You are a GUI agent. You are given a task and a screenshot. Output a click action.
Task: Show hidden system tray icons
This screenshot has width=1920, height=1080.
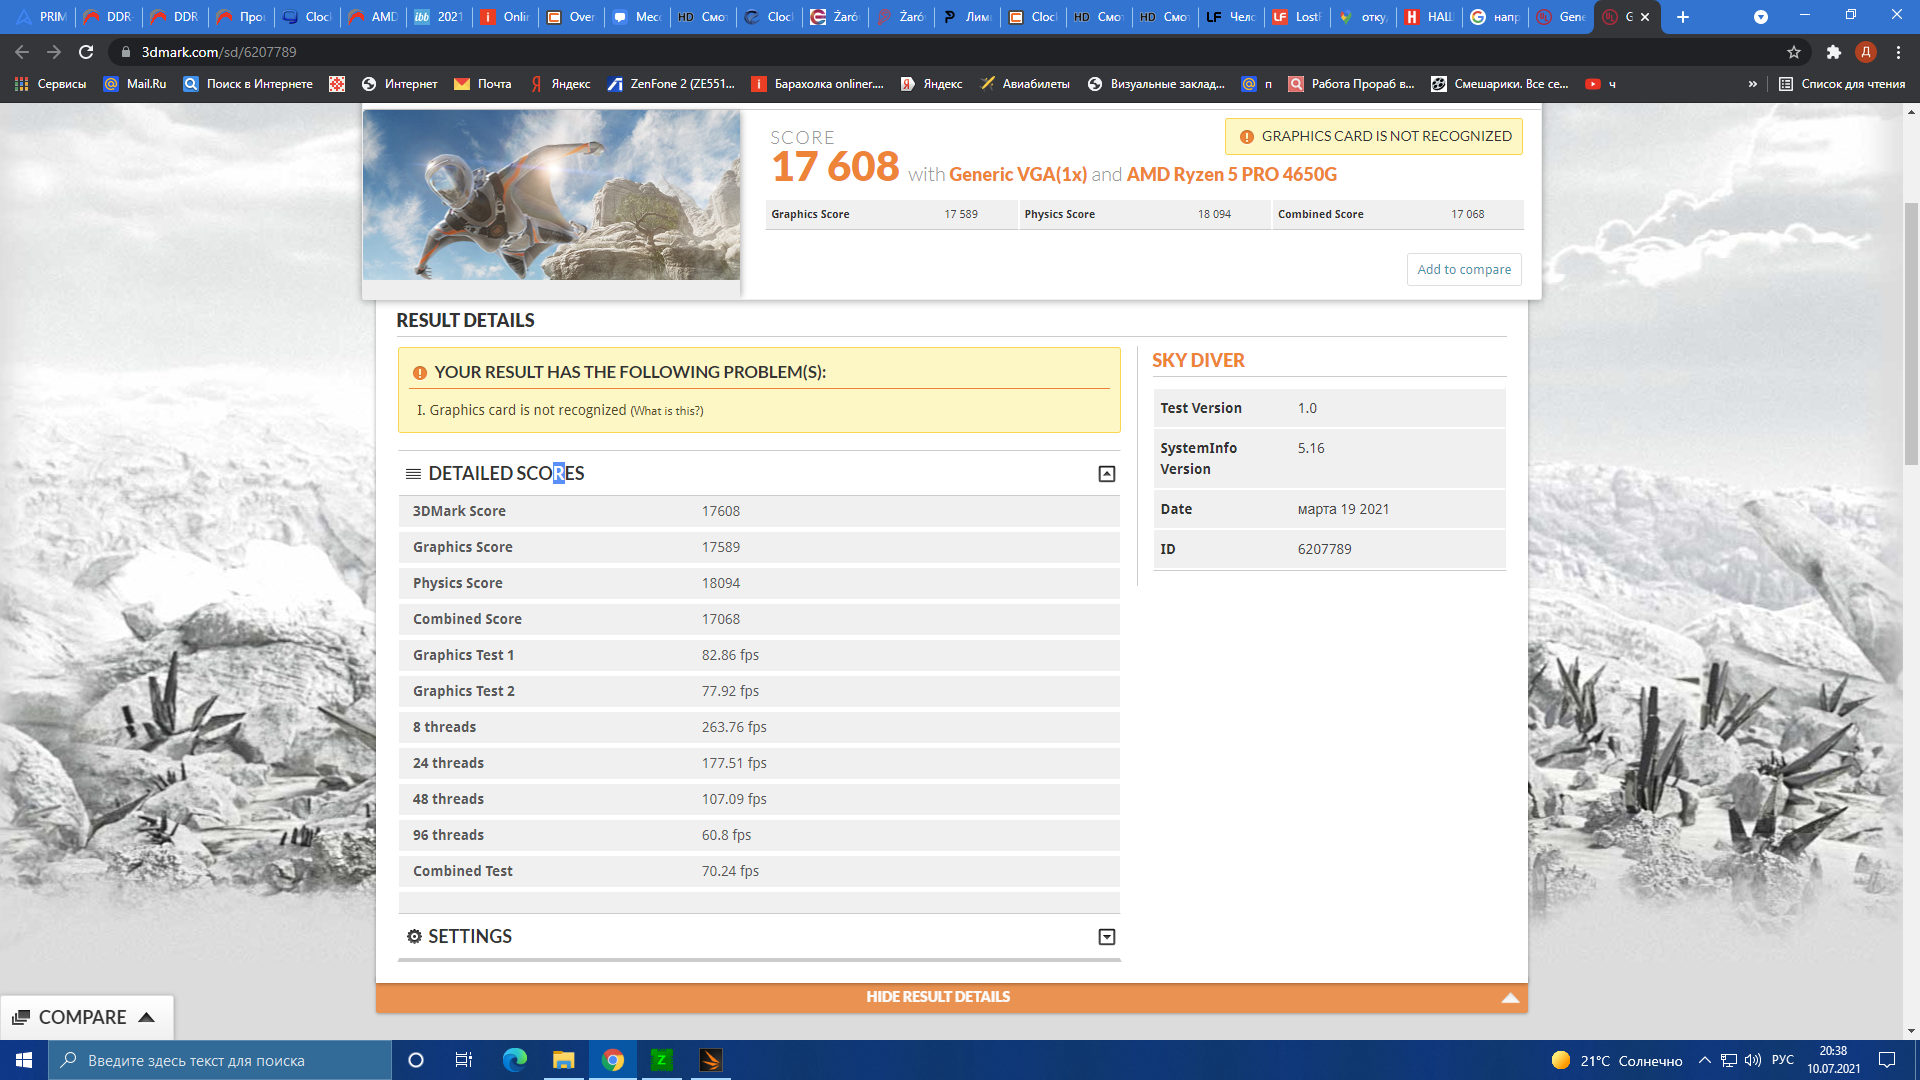click(1704, 1060)
